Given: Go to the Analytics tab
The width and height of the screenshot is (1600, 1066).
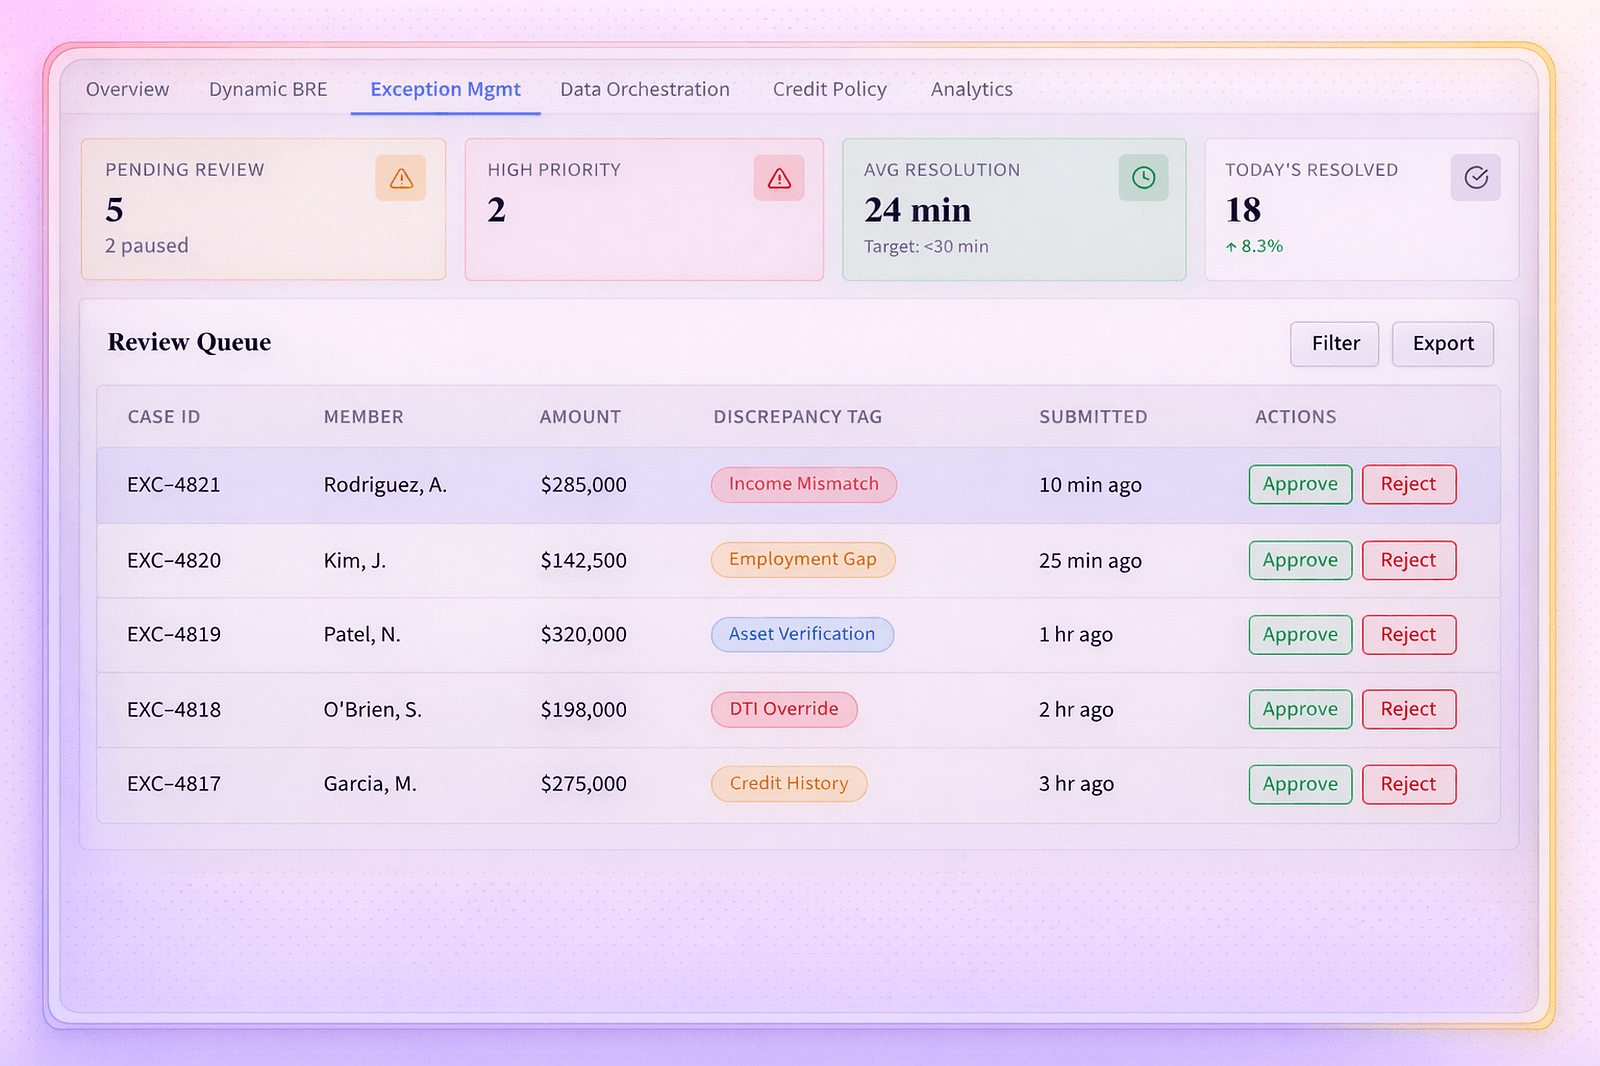Looking at the screenshot, I should 971,89.
